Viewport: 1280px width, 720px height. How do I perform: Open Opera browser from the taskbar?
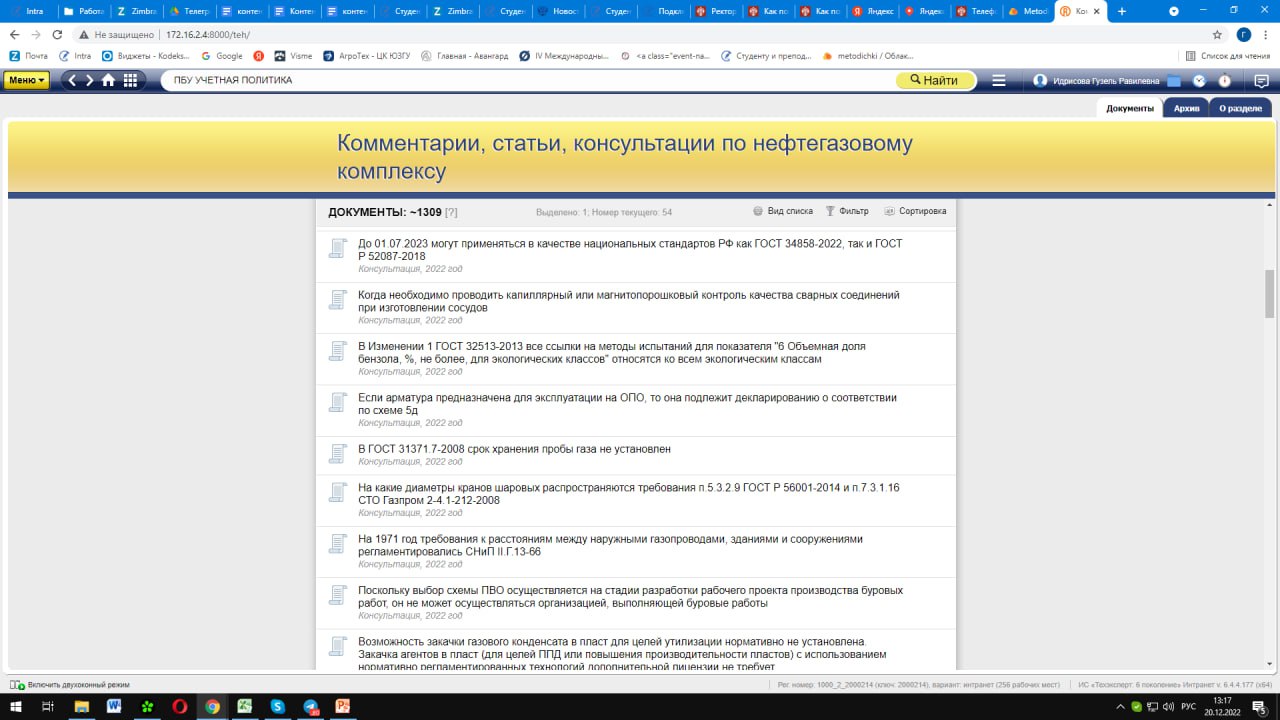pos(179,706)
